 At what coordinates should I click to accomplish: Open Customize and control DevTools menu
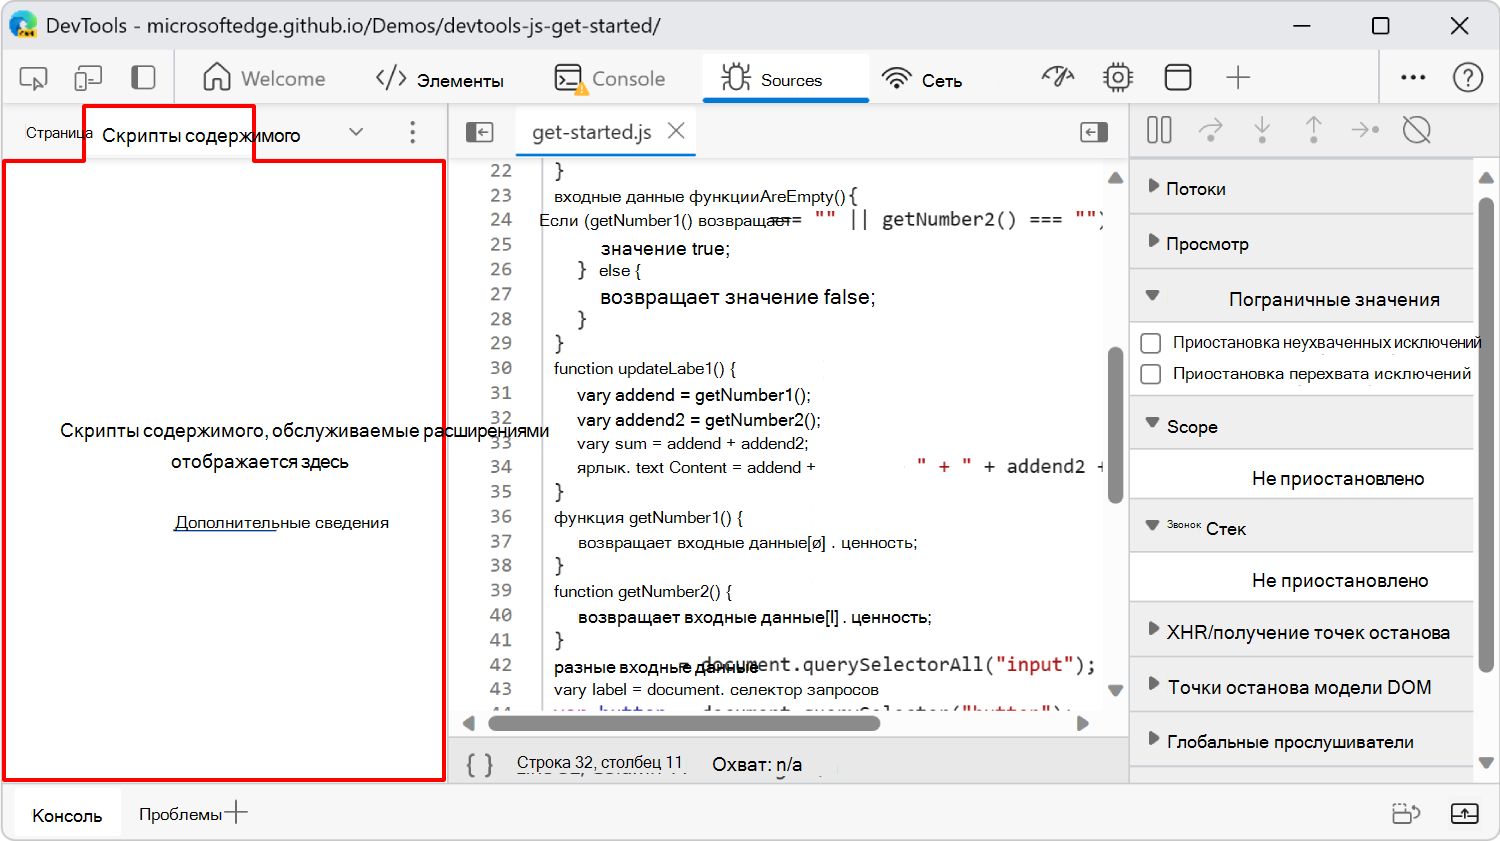(1413, 77)
